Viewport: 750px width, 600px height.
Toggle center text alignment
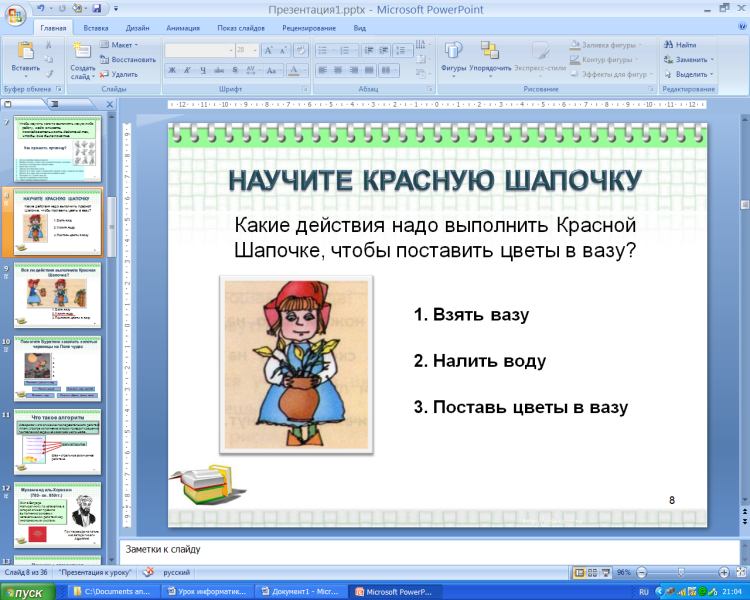pyautogui.click(x=338, y=70)
